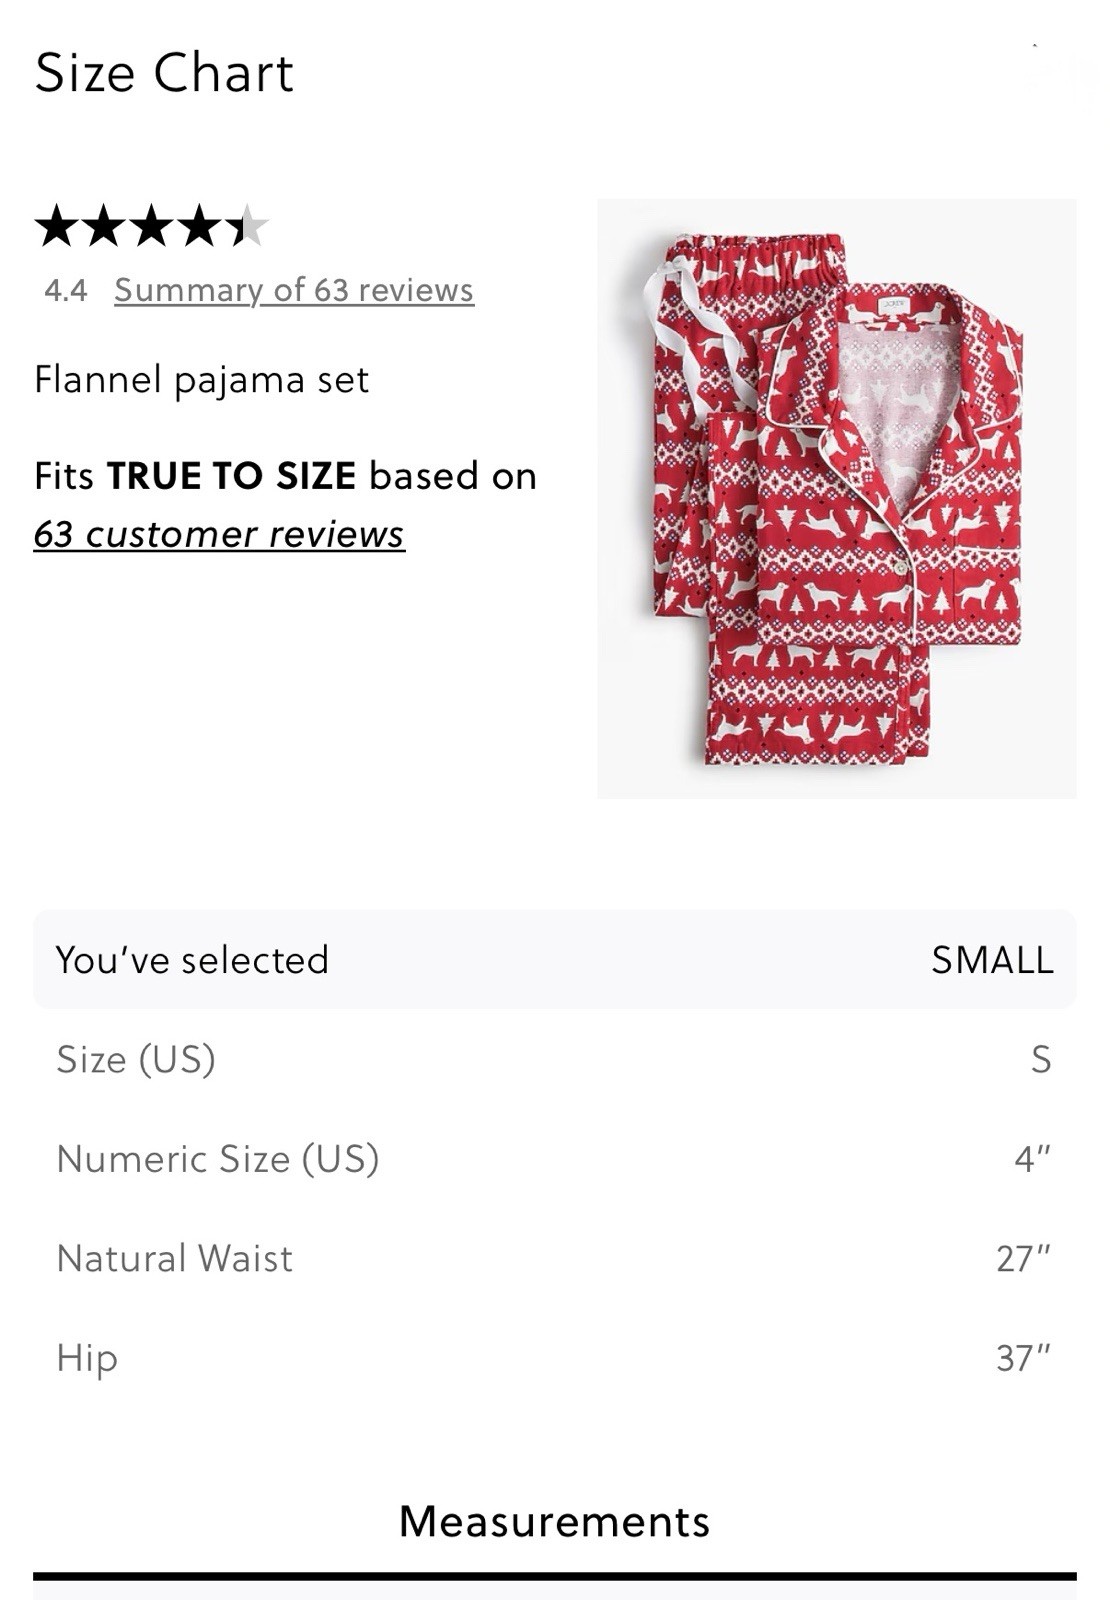Click the red flannel pajama product image
Viewport: 1110px width, 1600px height.
pyautogui.click(x=837, y=498)
